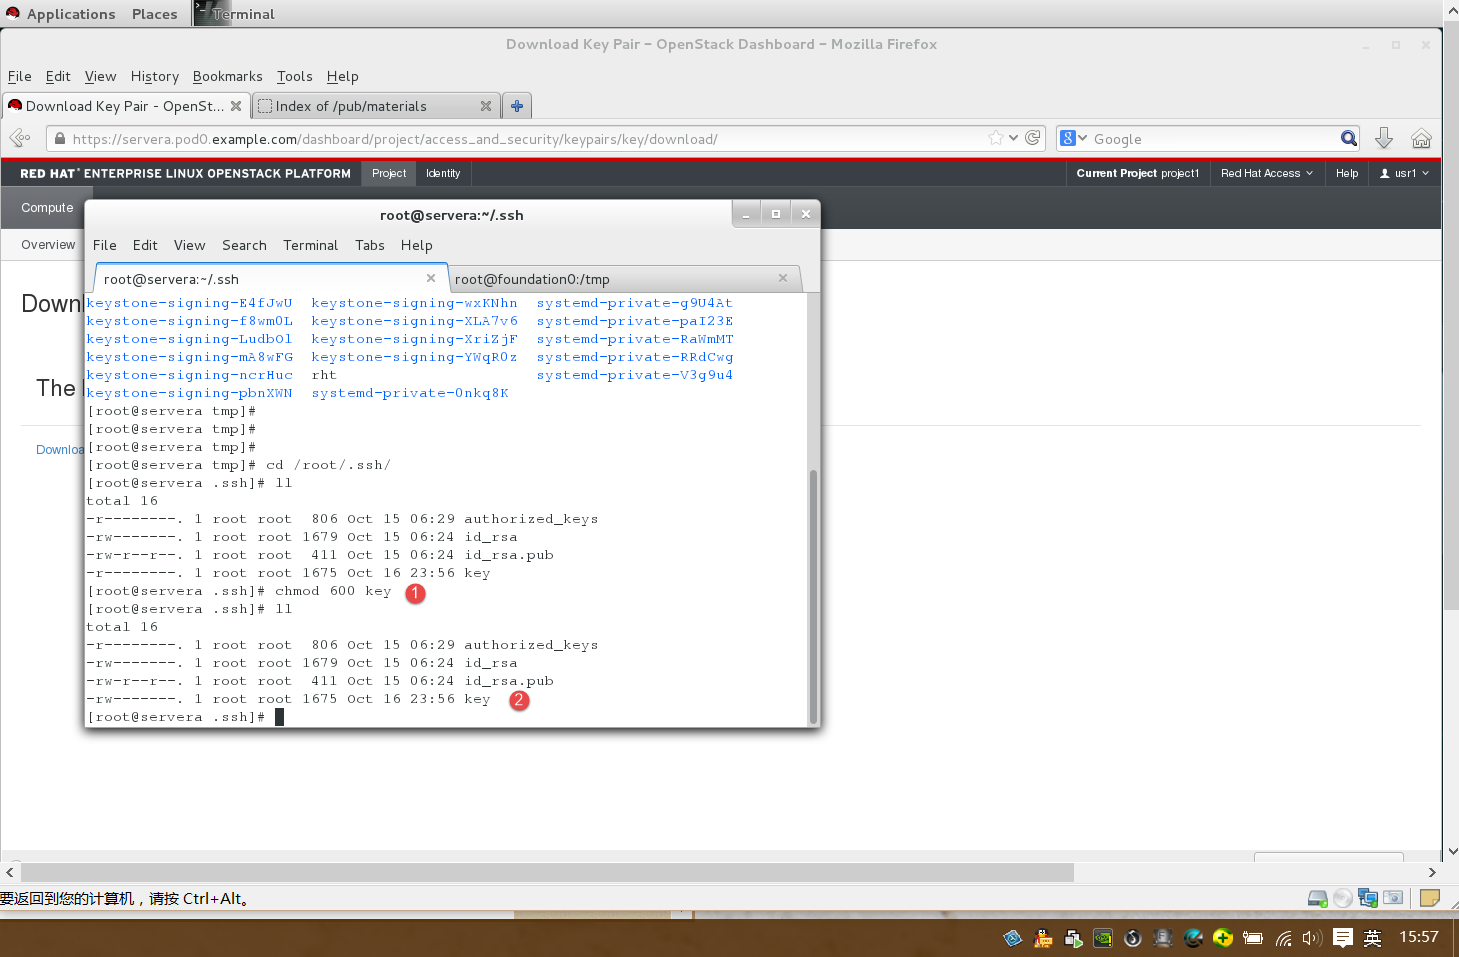Reload the page with the refresh icon
1459x957 pixels.
1033,138
